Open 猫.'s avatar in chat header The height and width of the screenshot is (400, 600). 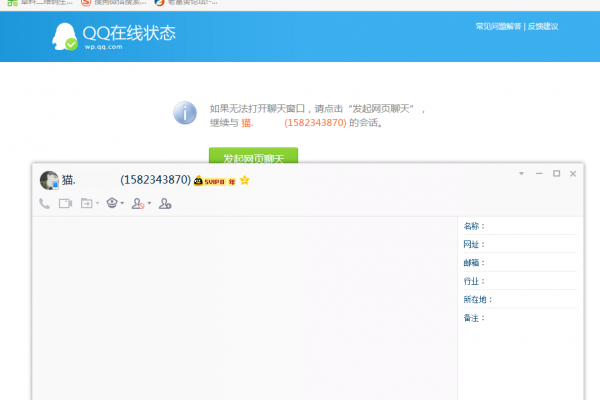click(49, 180)
